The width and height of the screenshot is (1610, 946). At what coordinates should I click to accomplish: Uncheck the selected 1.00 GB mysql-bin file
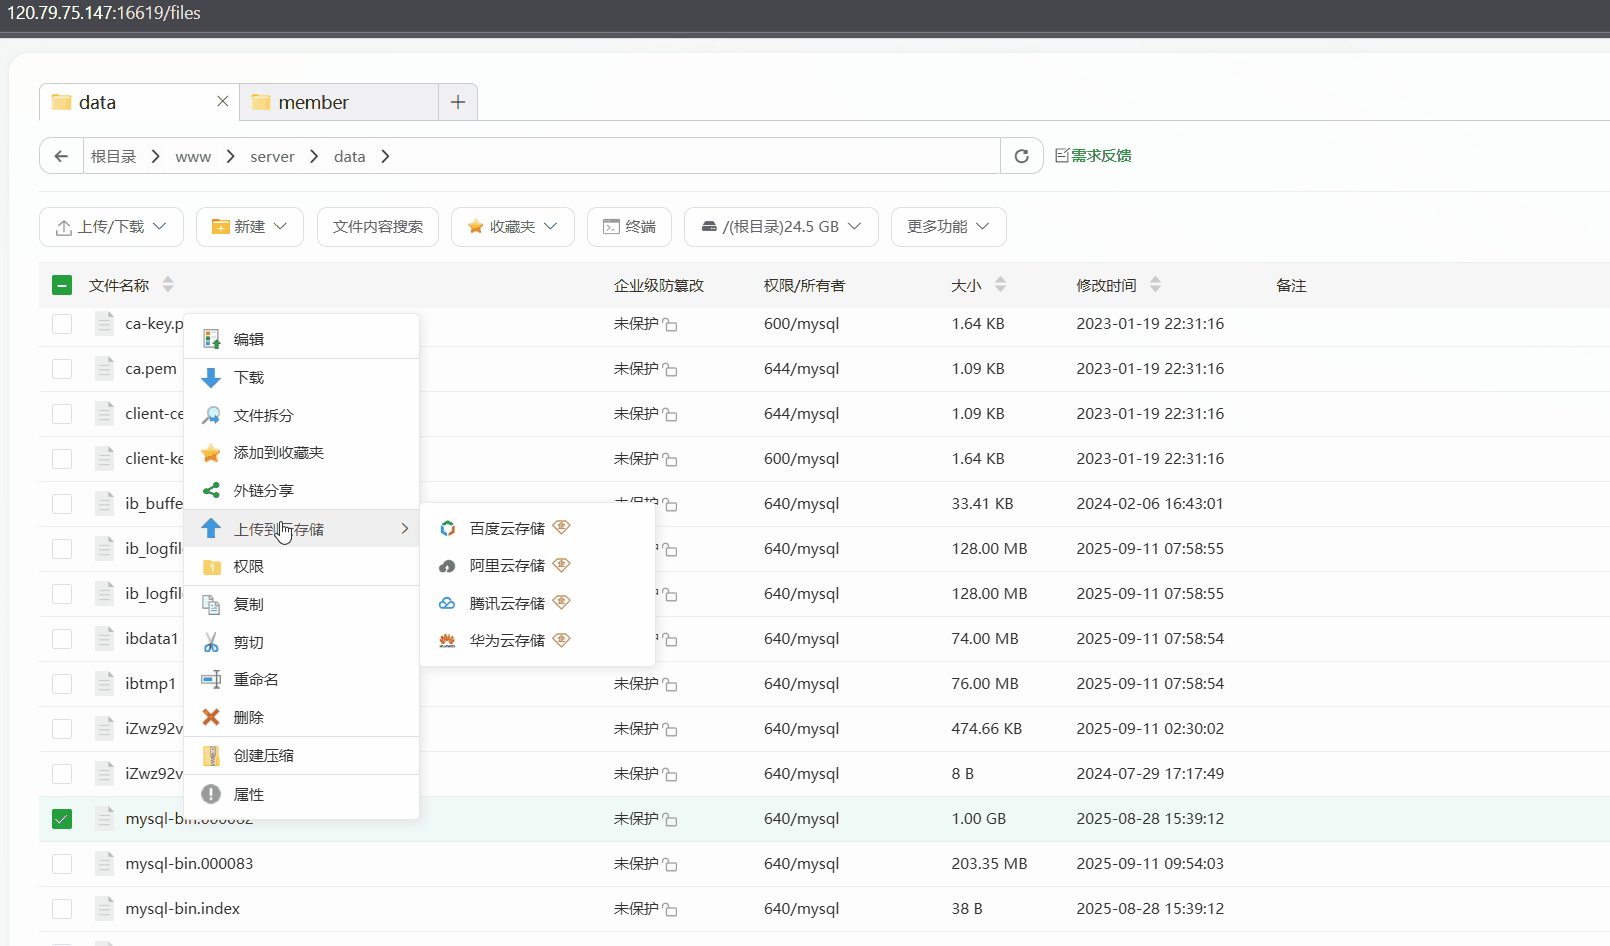coord(62,819)
